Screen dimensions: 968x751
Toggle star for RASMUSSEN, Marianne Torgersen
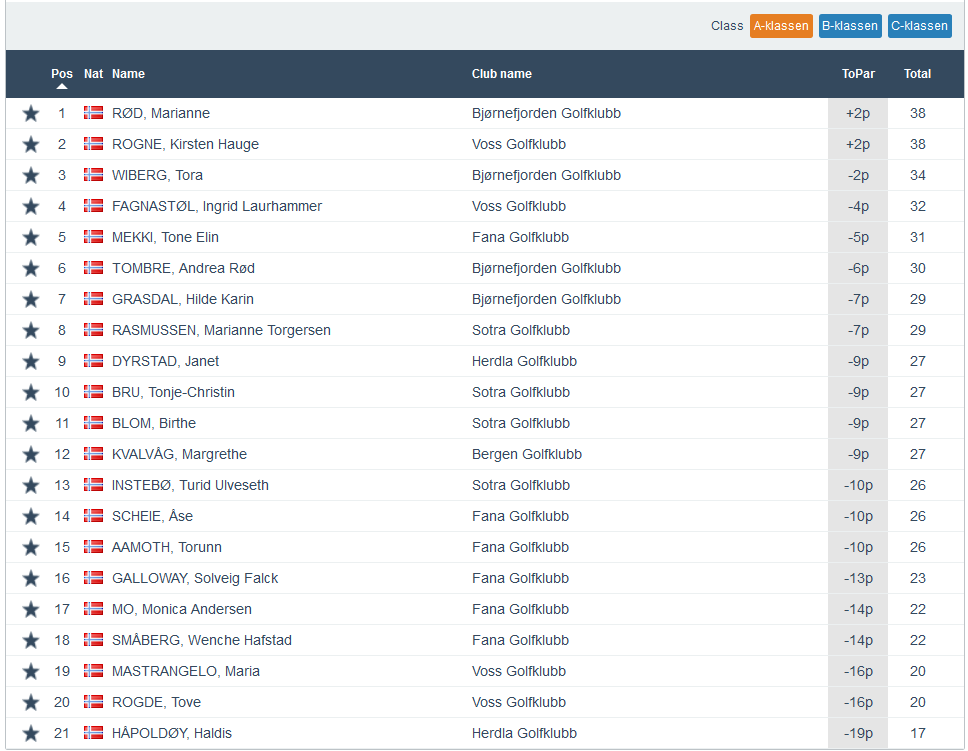click(31, 331)
